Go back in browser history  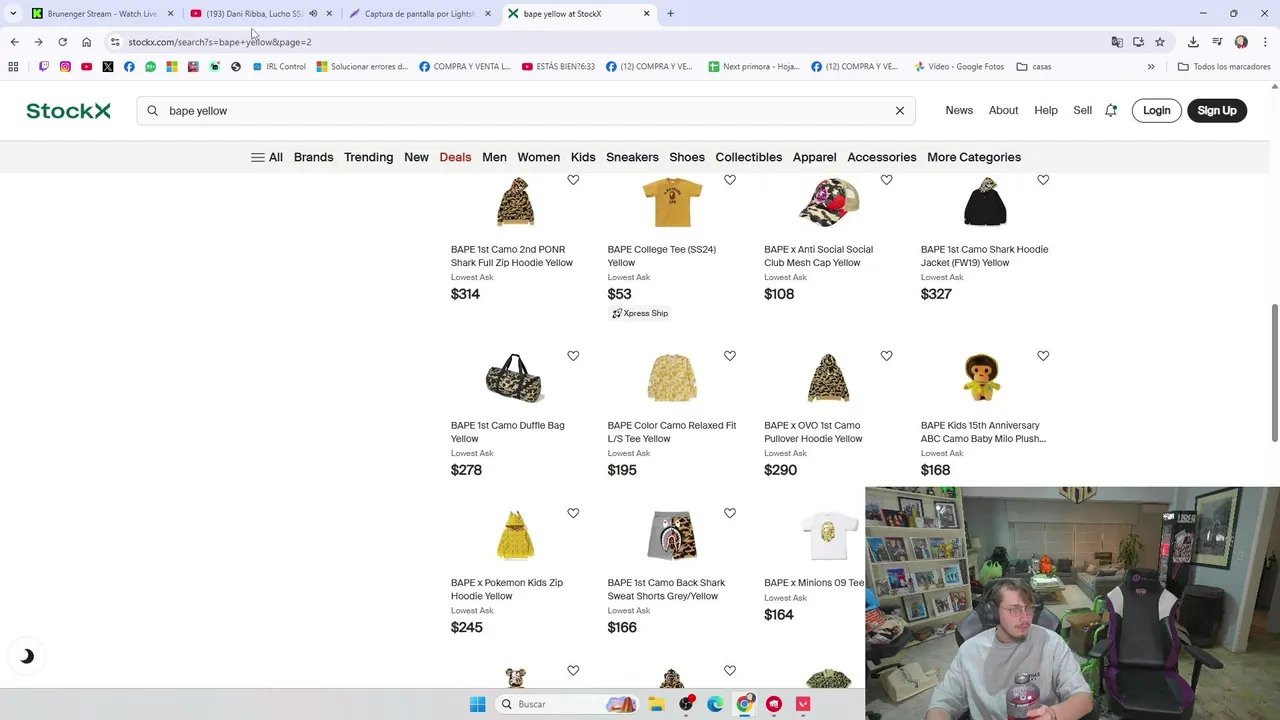click(14, 42)
